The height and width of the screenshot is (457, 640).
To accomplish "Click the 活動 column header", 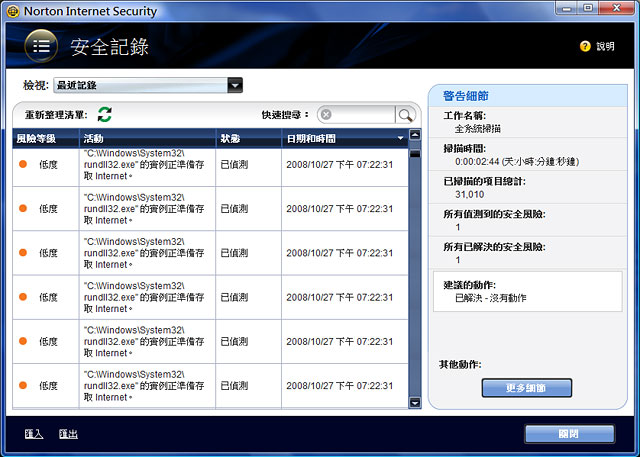I will [x=147, y=139].
